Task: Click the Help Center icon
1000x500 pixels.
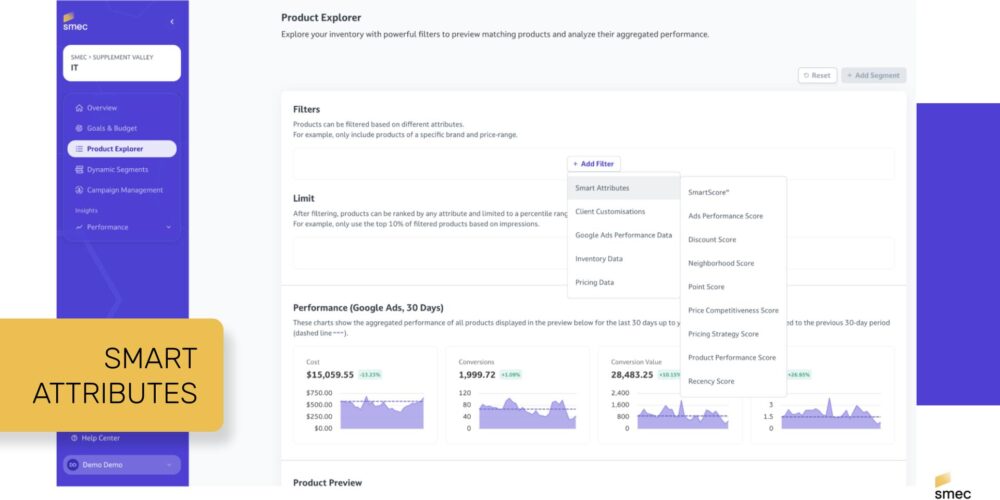Action: pyautogui.click(x=73, y=438)
